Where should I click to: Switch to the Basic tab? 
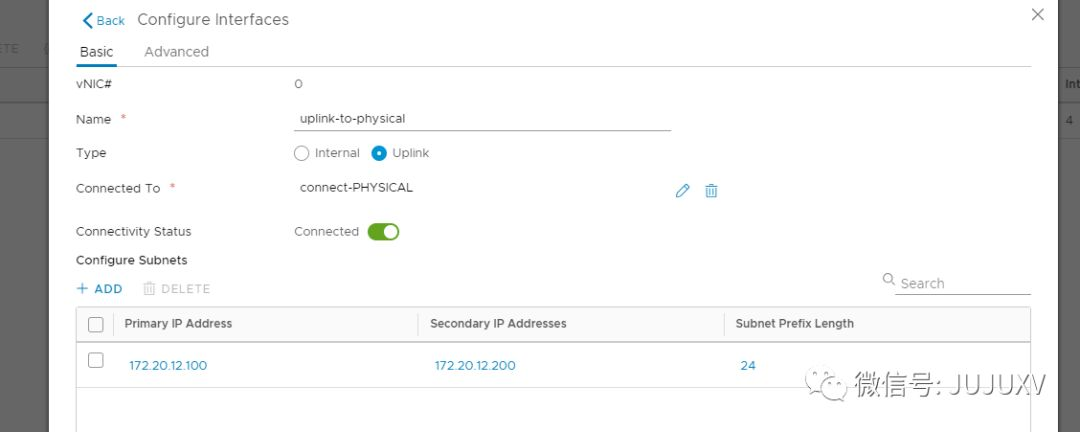coord(96,52)
